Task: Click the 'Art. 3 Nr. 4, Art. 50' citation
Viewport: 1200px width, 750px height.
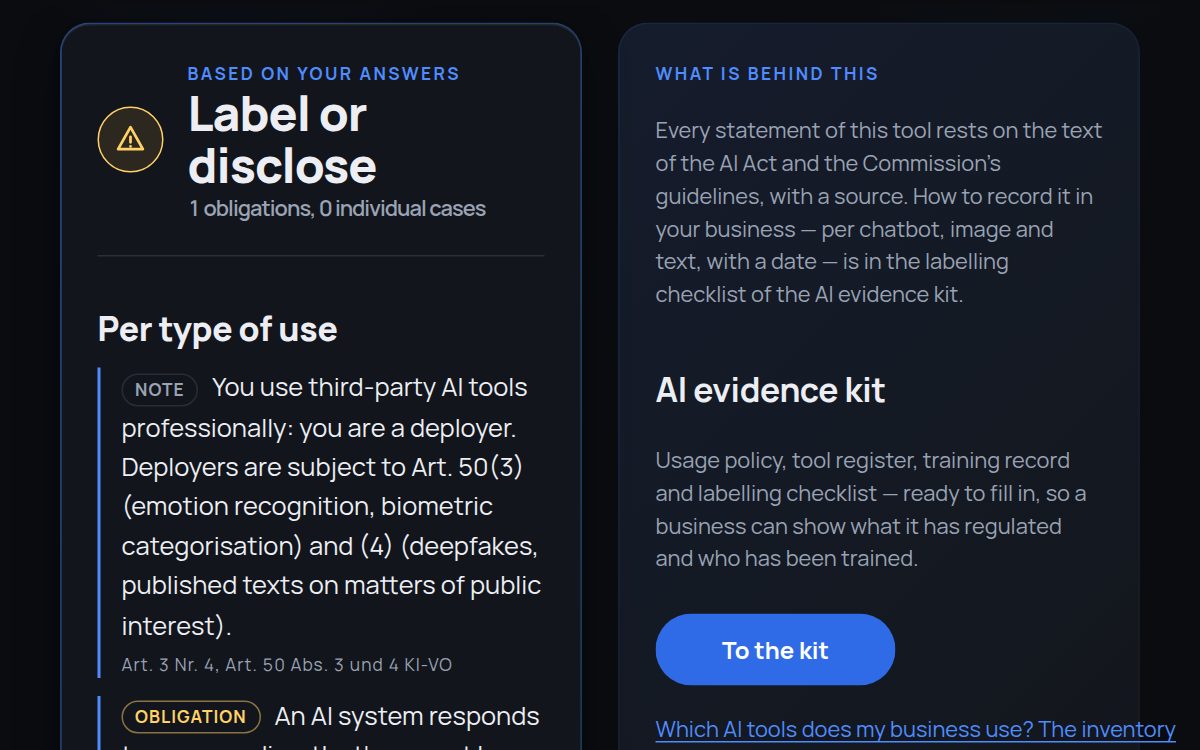Action: 287,664
